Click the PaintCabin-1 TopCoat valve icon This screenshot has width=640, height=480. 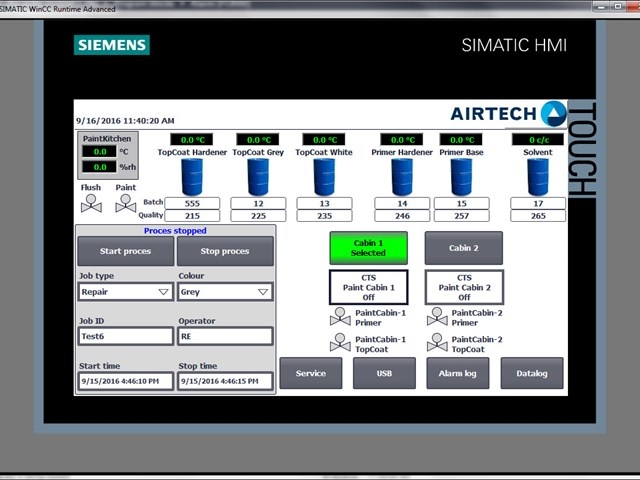click(x=340, y=343)
